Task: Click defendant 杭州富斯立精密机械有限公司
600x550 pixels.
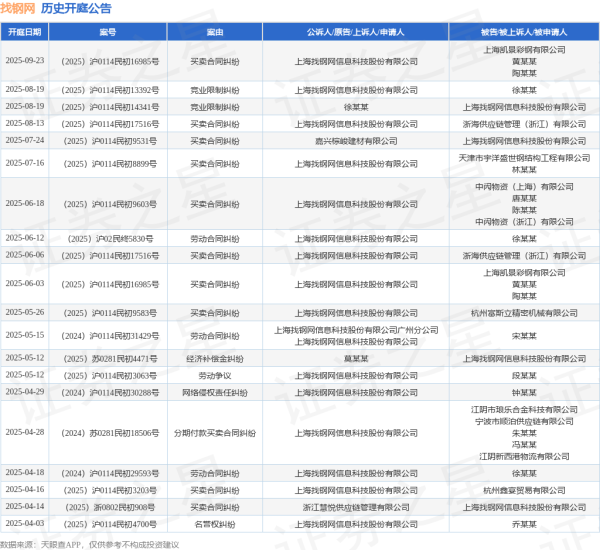Action: [524, 313]
